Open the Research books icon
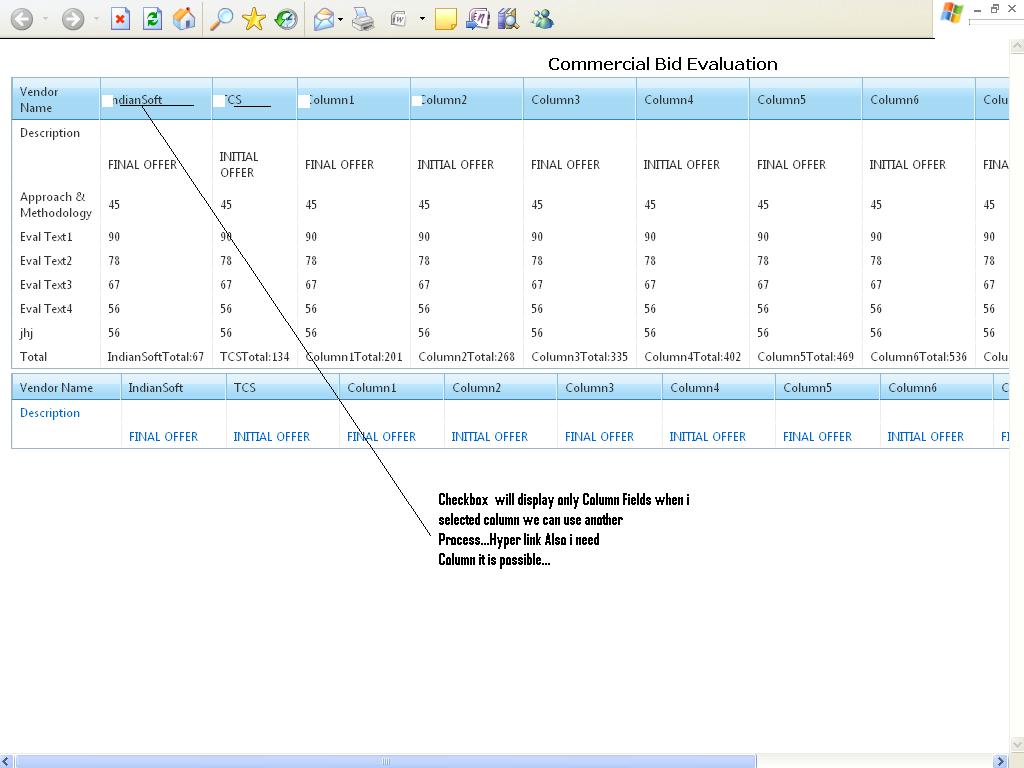This screenshot has height=768, width=1024. (508, 19)
